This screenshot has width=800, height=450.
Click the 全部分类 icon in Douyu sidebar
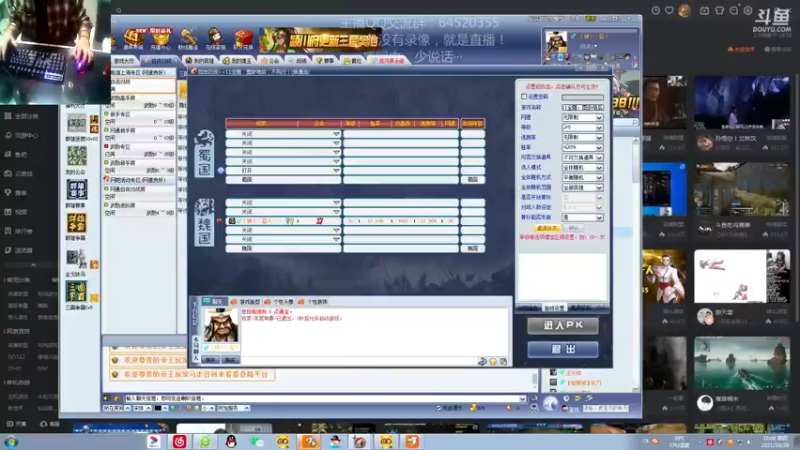pyautogui.click(x=8, y=116)
